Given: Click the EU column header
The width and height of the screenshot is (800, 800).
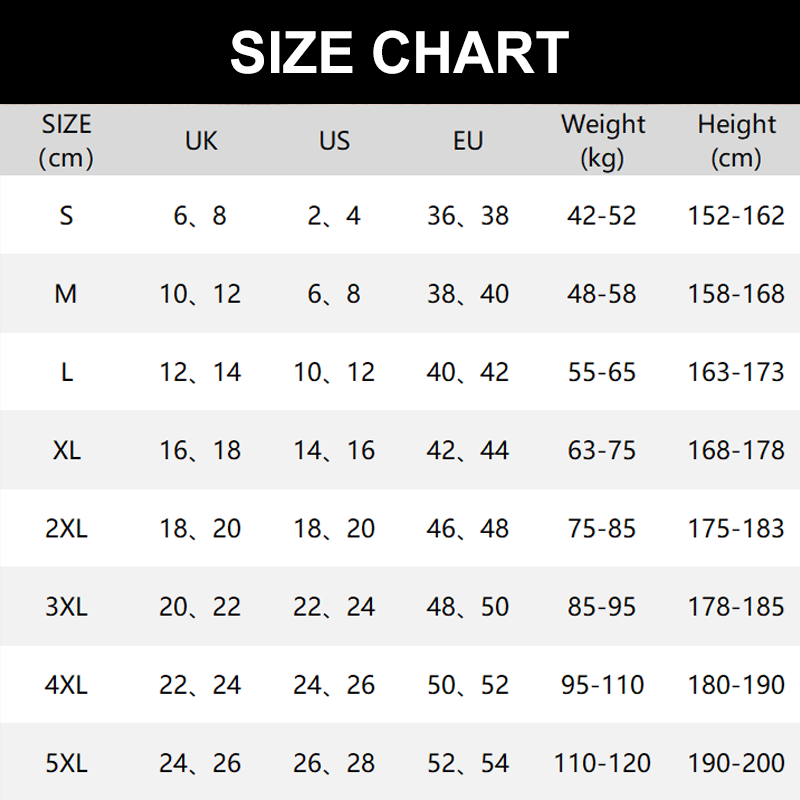Looking at the screenshot, I should (x=468, y=141).
